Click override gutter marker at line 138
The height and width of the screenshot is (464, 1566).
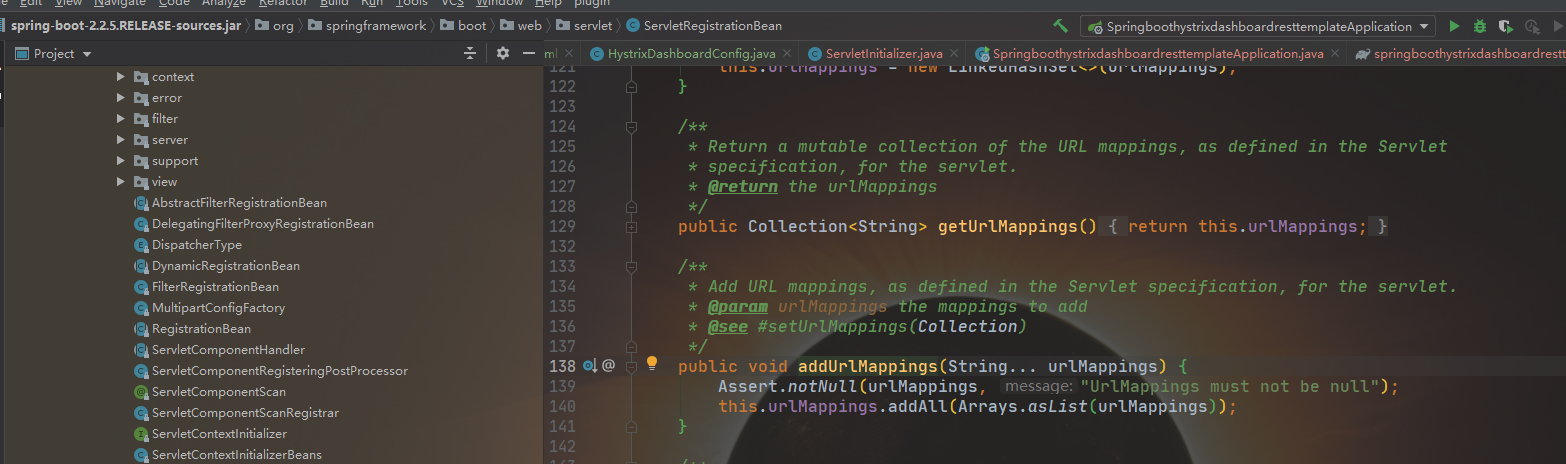pyautogui.click(x=589, y=366)
